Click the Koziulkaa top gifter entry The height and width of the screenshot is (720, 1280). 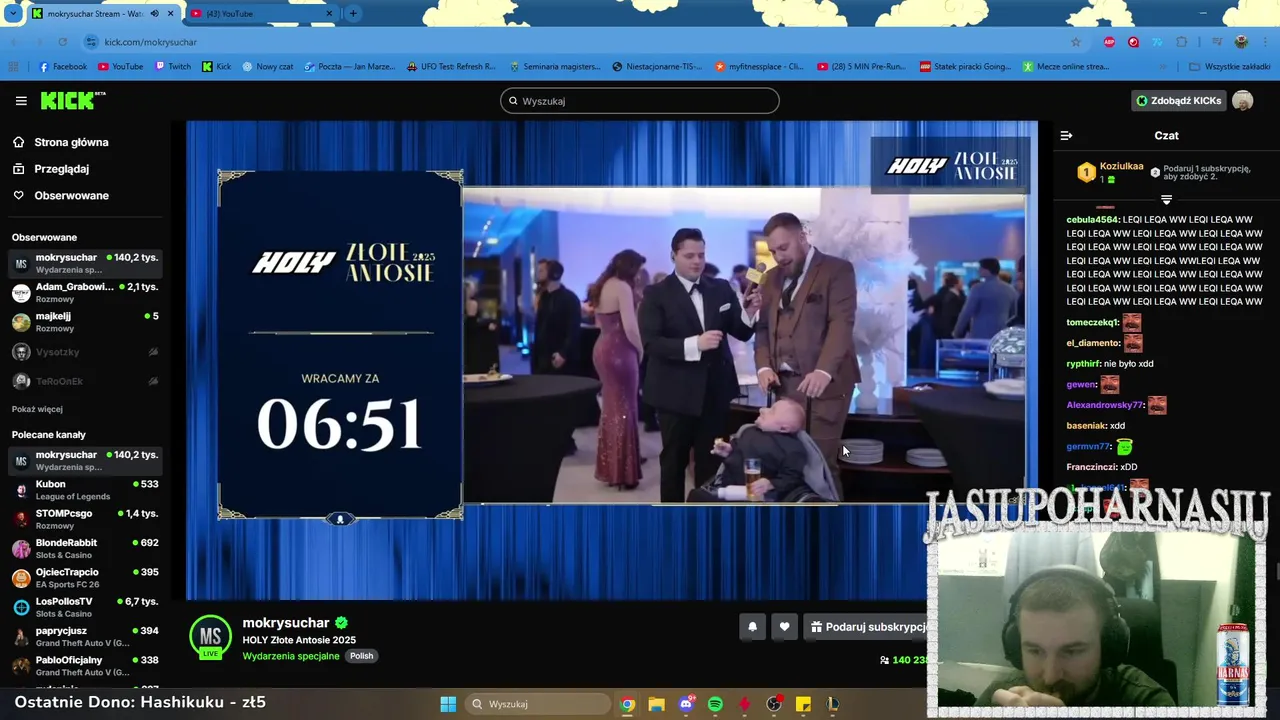1109,172
